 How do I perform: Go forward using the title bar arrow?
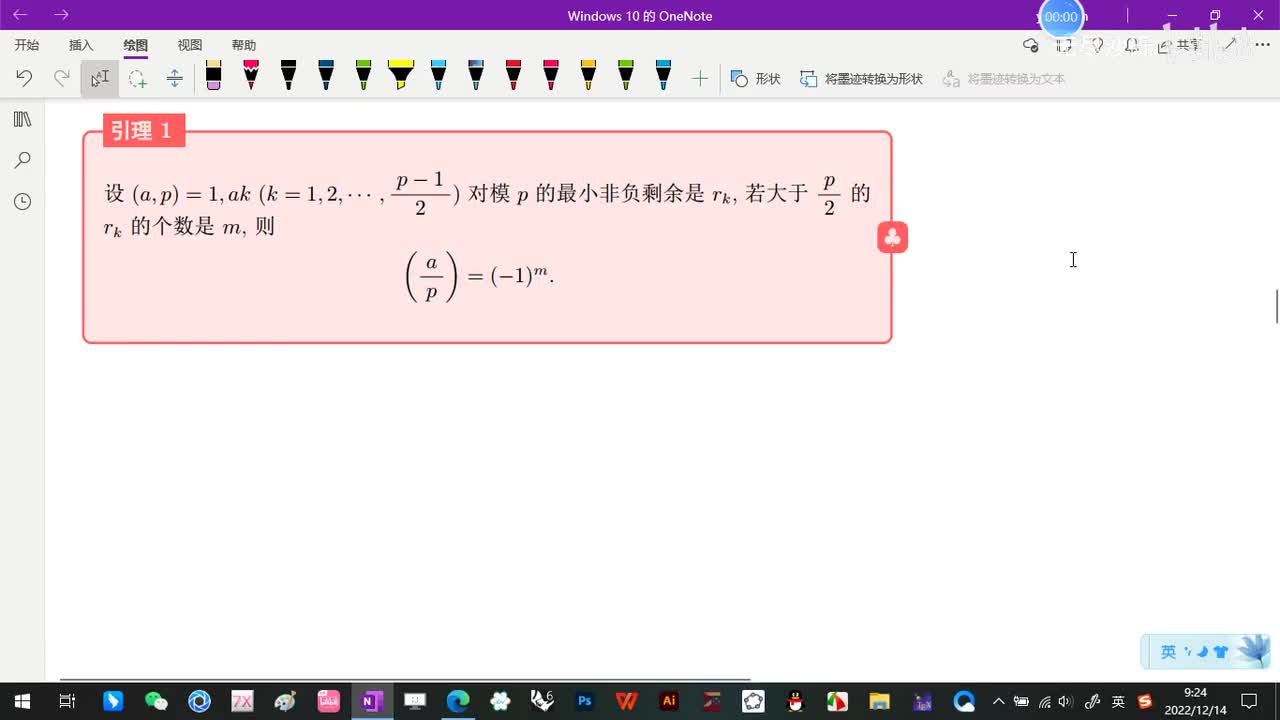(x=62, y=15)
